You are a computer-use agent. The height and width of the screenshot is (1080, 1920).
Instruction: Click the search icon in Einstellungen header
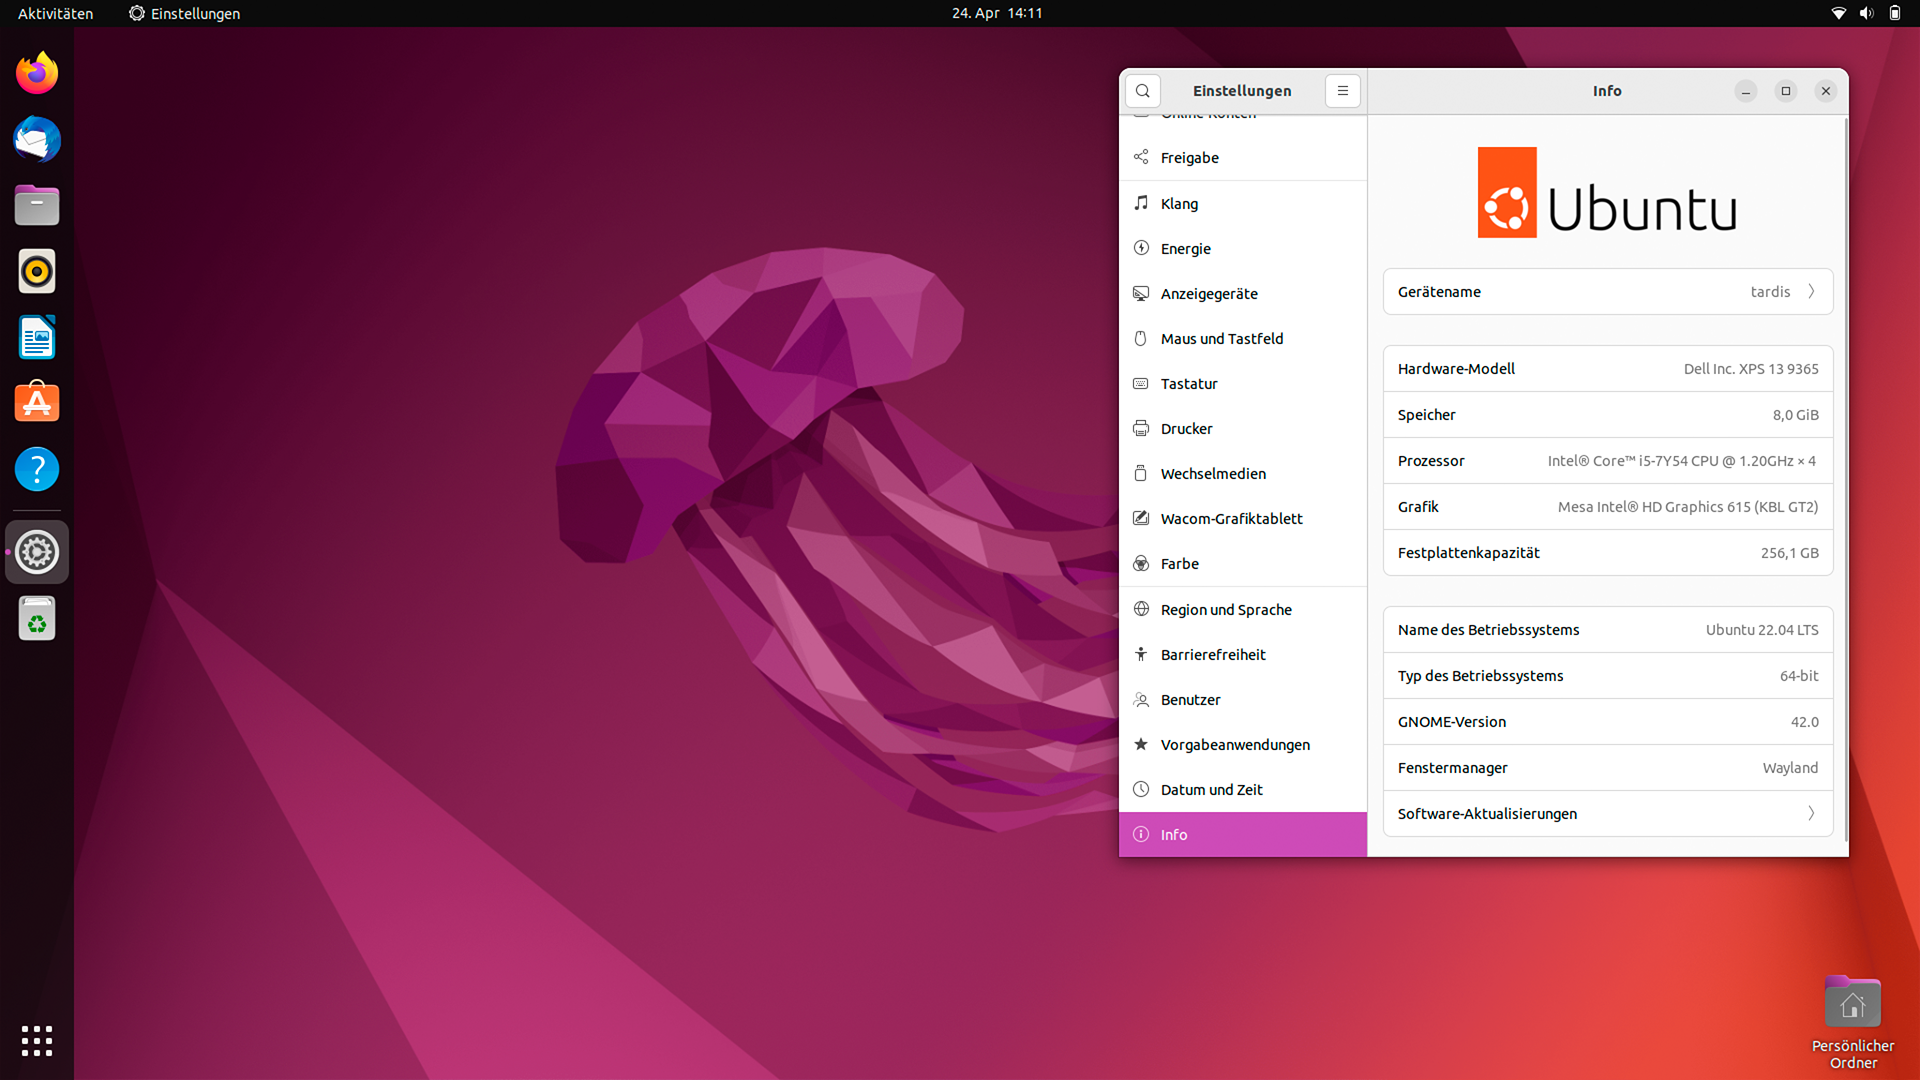click(x=1142, y=91)
